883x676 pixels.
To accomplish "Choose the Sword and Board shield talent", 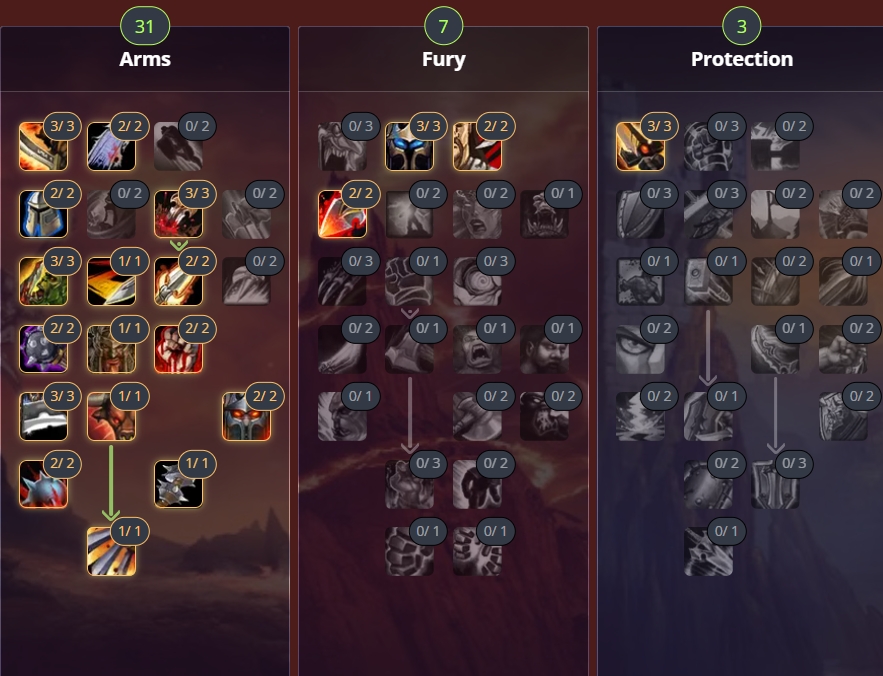I will (775, 484).
